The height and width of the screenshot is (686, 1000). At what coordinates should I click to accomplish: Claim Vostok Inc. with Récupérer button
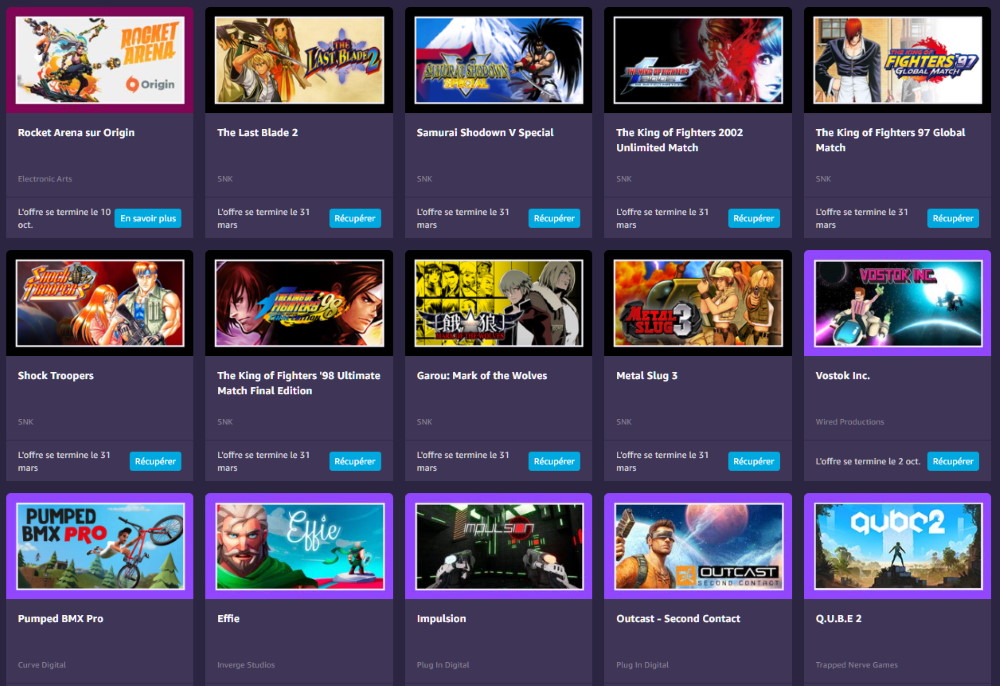click(x=953, y=461)
